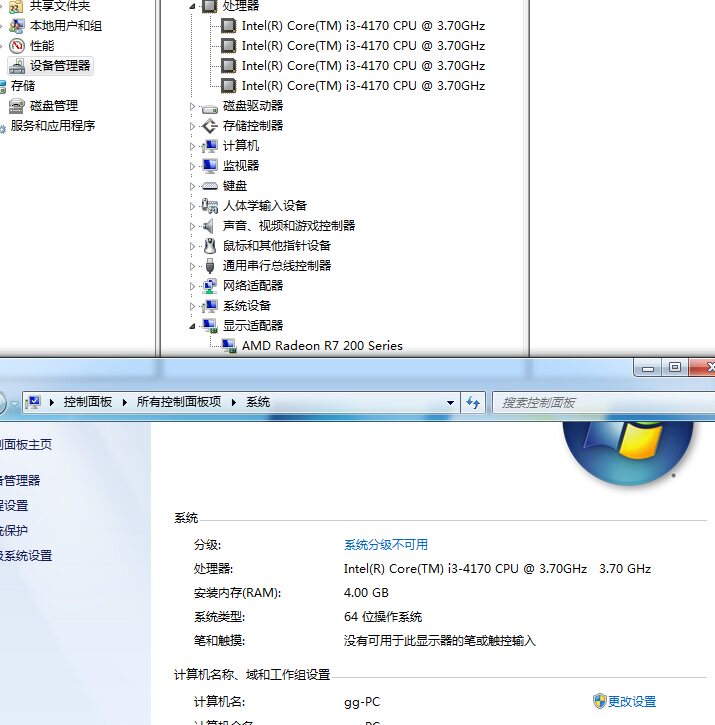
Task: Collapse the 显示适配器 node
Action: coord(192,326)
